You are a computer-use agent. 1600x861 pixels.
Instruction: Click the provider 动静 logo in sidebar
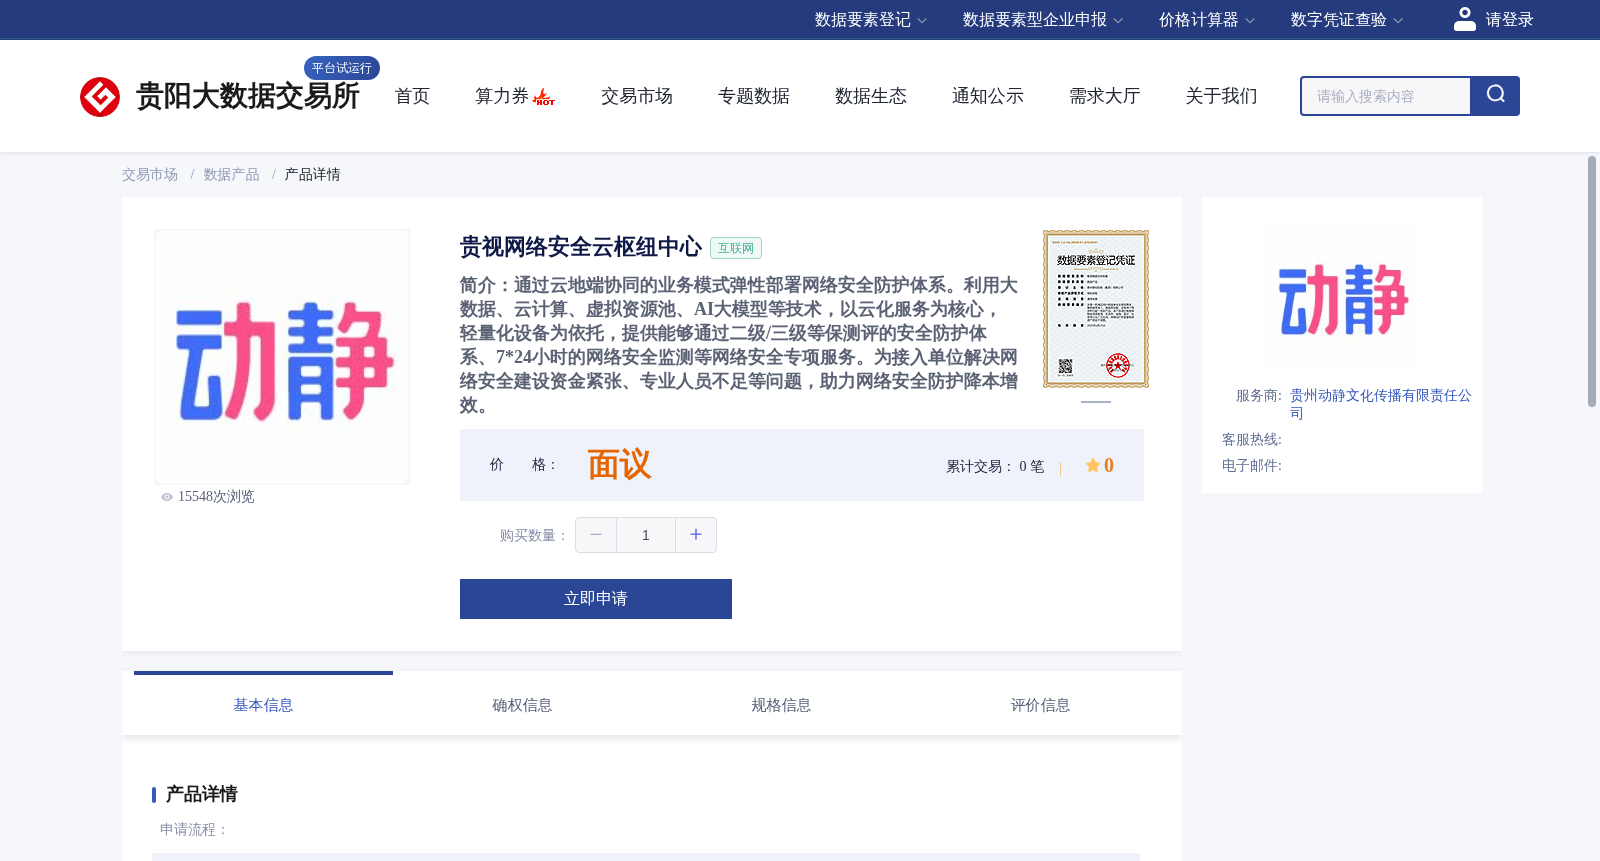(1343, 299)
